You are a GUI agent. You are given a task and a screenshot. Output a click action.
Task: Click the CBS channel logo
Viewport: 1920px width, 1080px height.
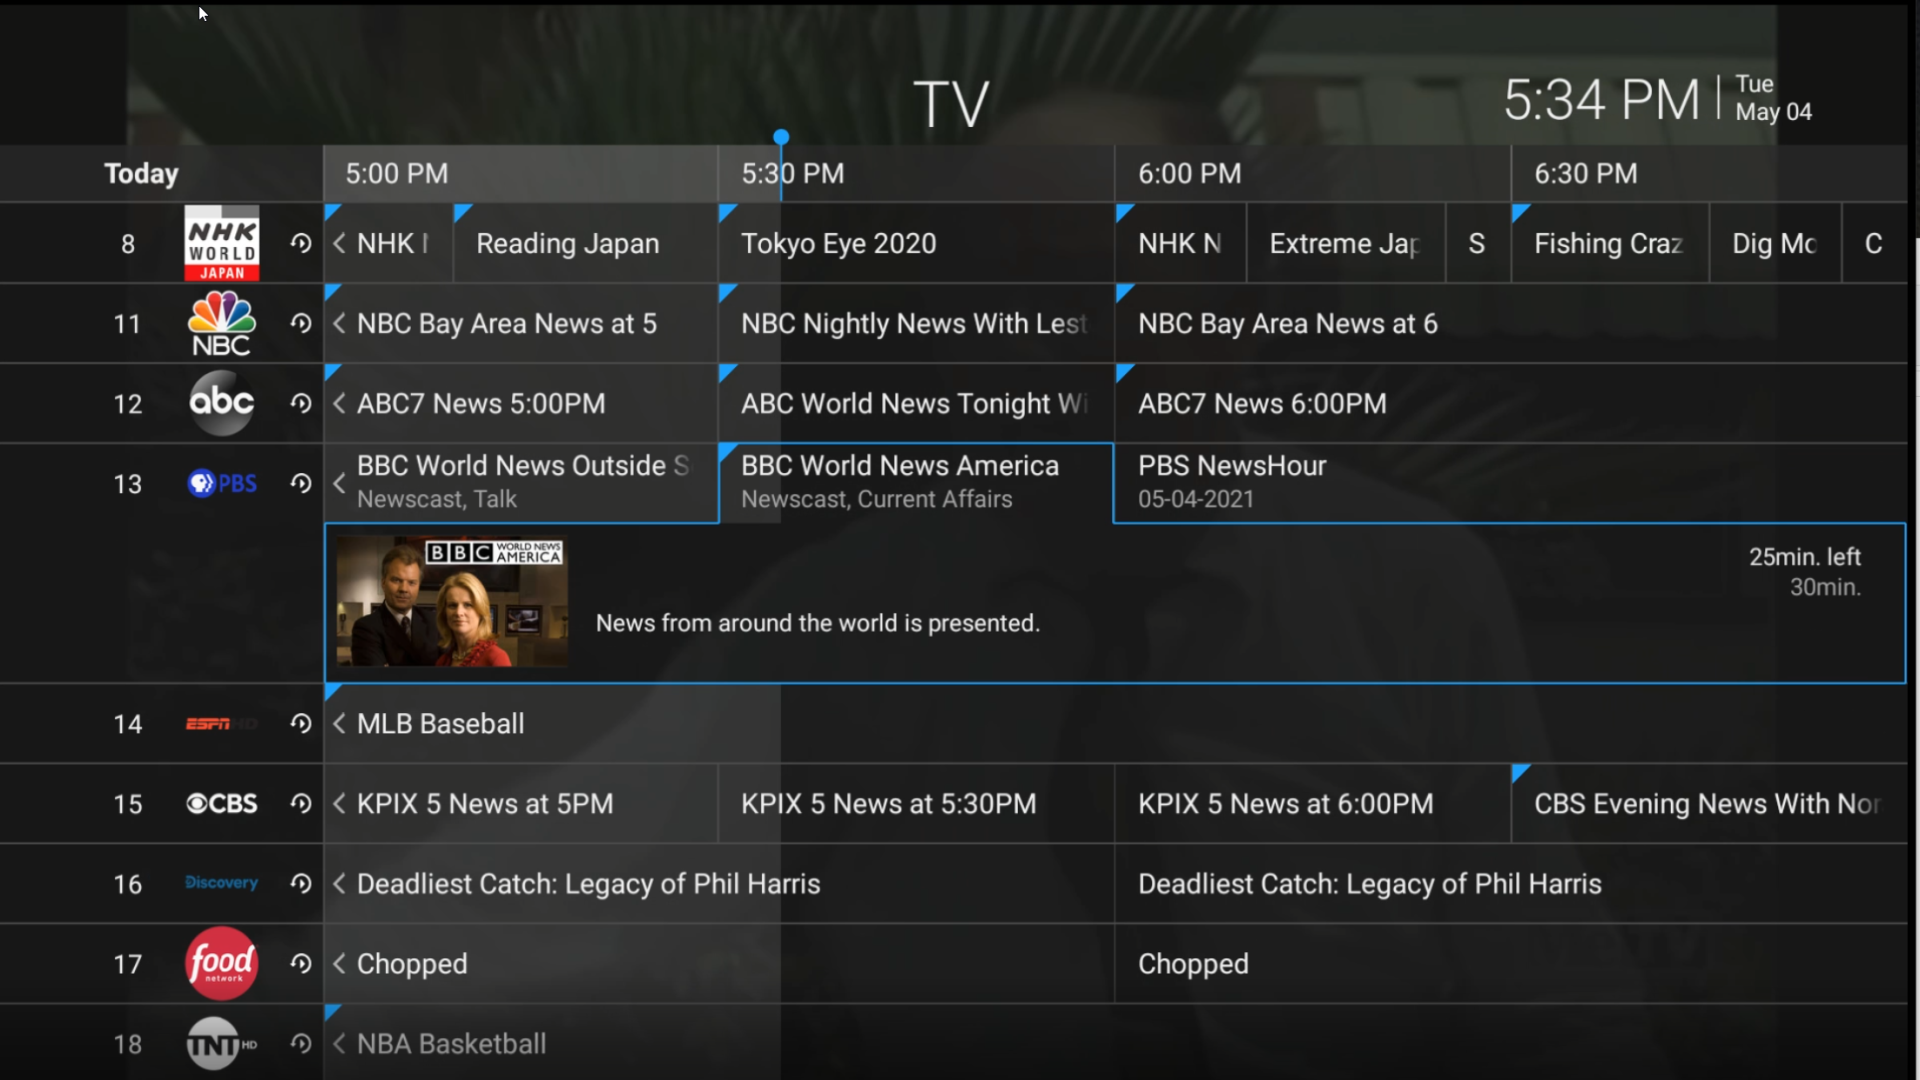tap(221, 803)
